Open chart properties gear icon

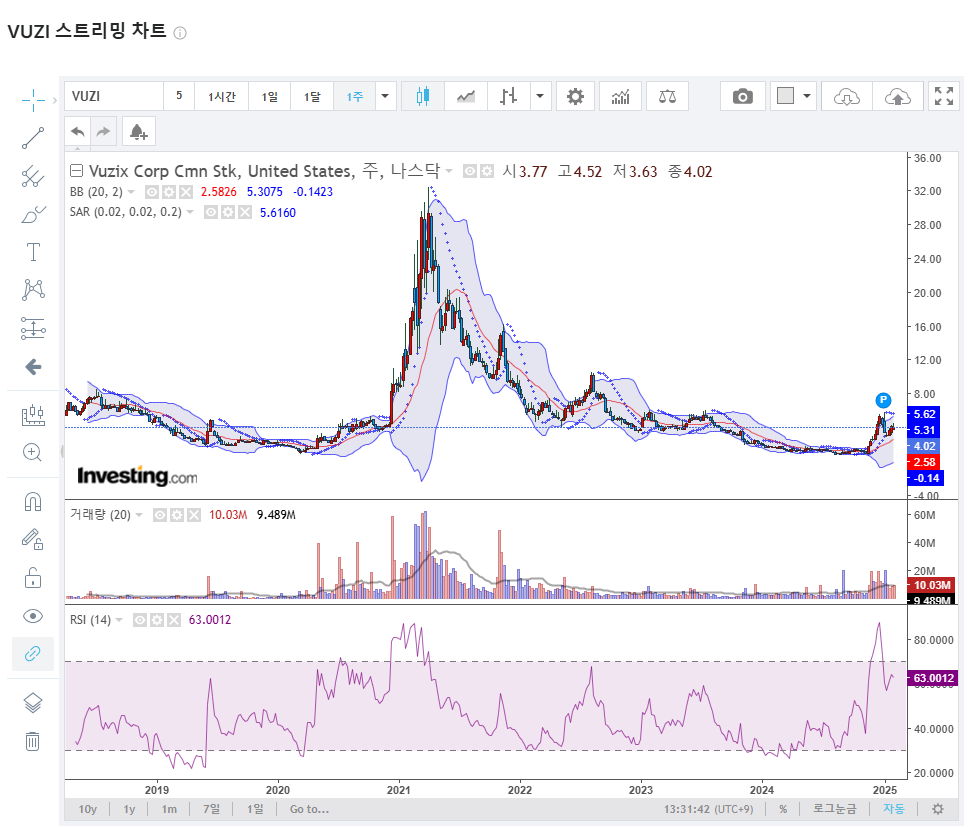[x=575, y=96]
